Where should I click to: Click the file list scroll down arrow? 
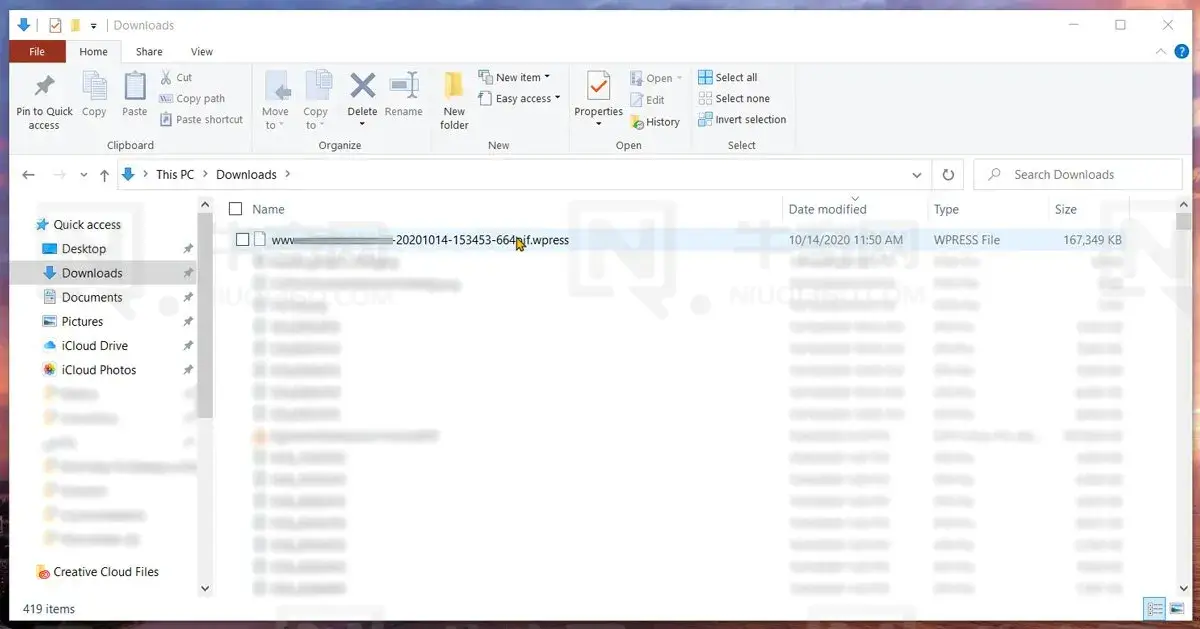tap(1185, 589)
